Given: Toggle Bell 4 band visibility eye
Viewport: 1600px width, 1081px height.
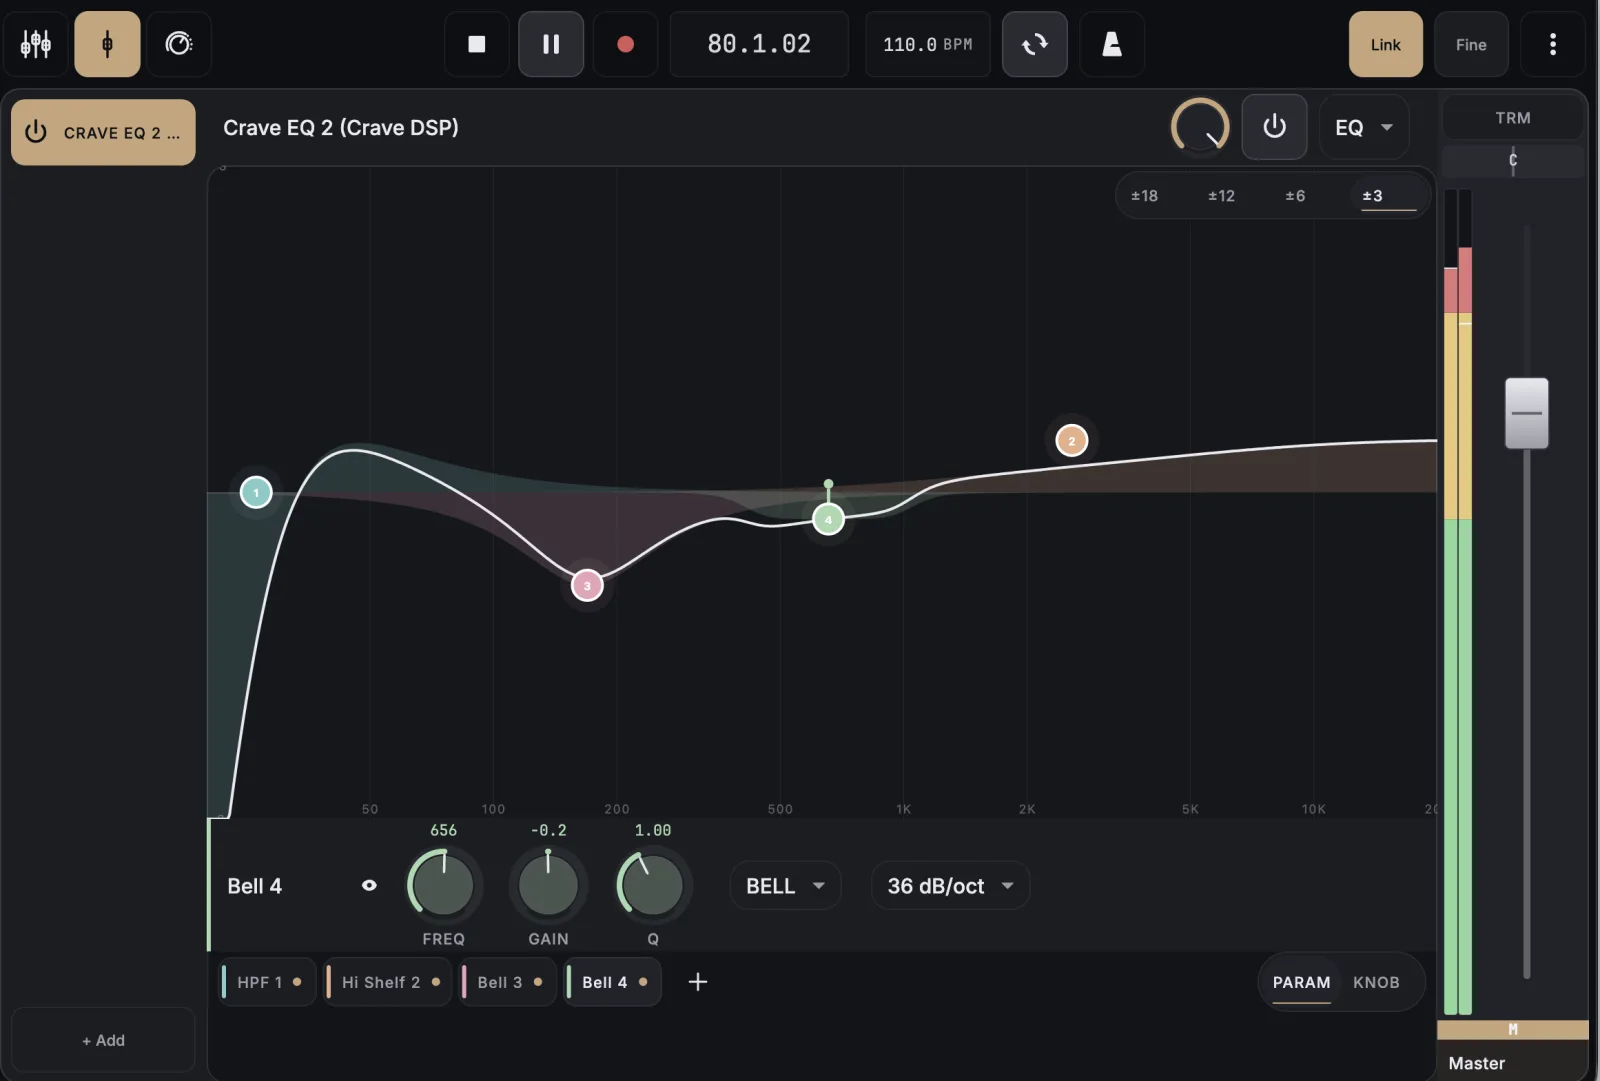Looking at the screenshot, I should [x=369, y=885].
